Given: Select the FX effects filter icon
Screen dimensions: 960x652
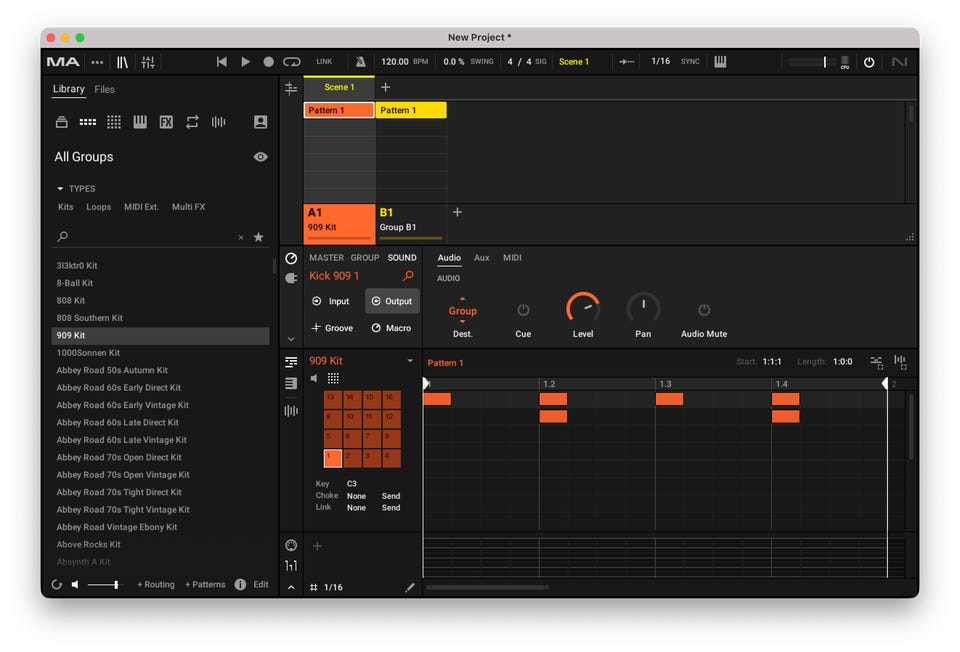Looking at the screenshot, I should click(166, 122).
